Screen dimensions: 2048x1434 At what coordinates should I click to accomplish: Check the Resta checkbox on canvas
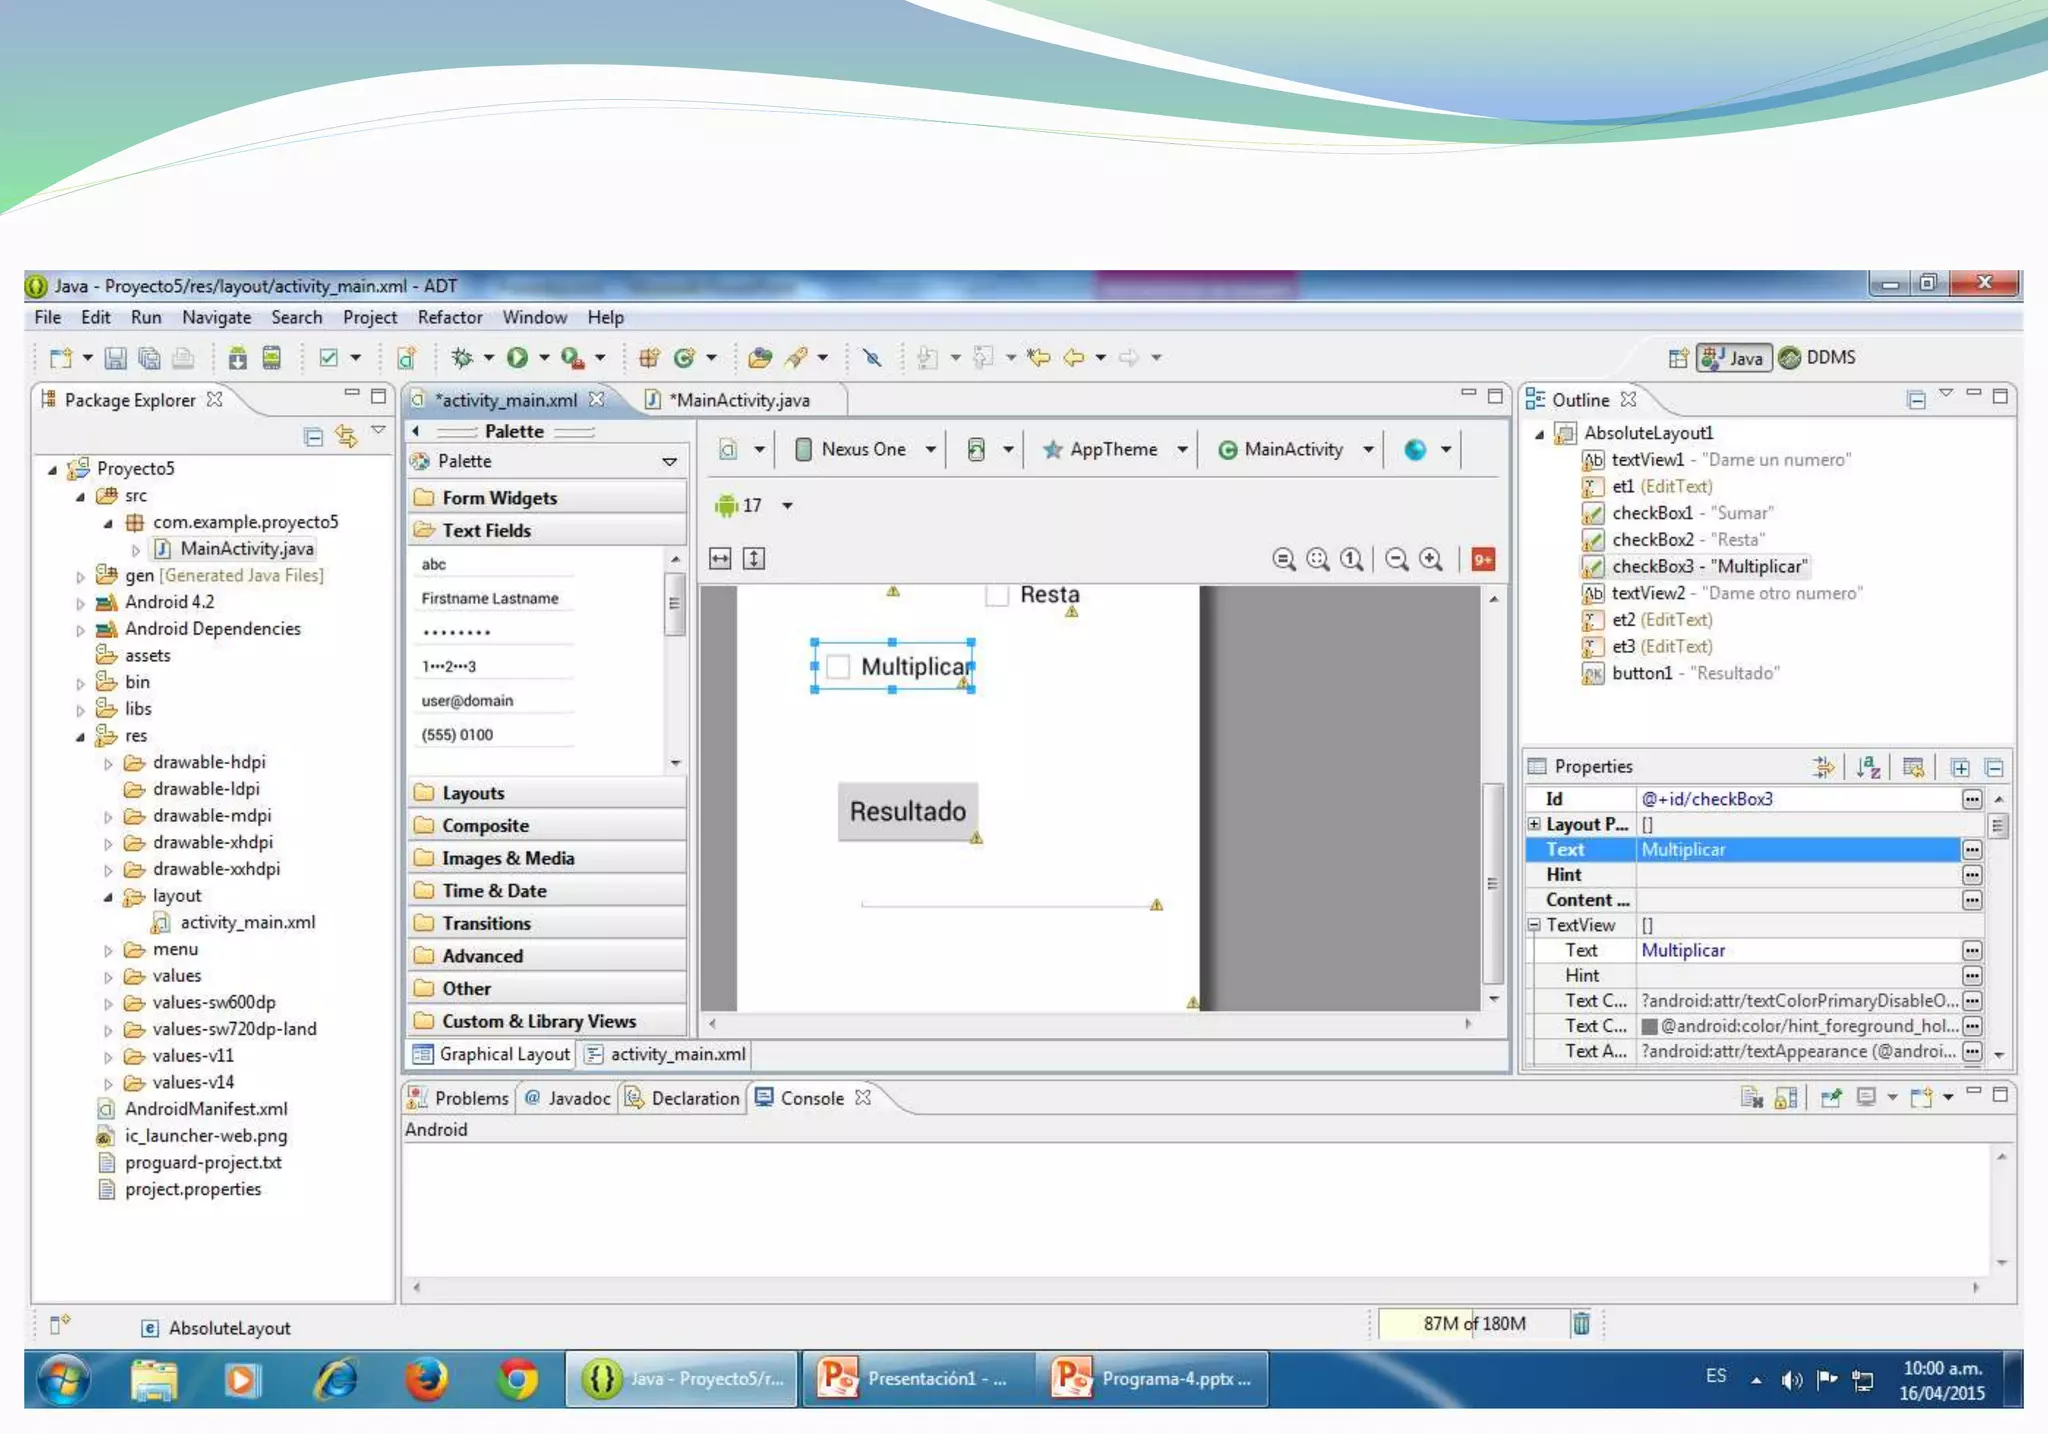[x=996, y=595]
